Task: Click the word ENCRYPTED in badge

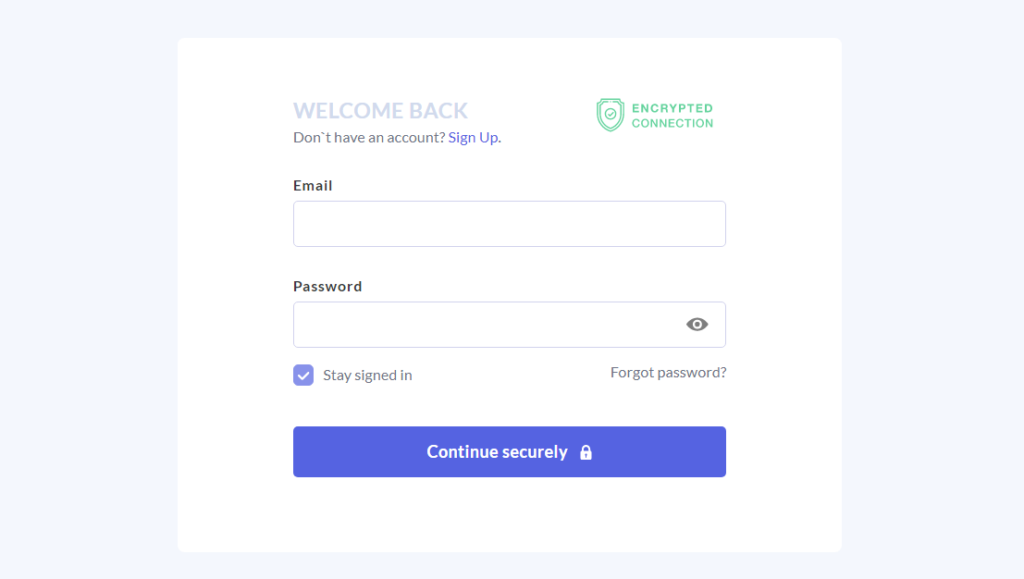Action: pos(672,108)
